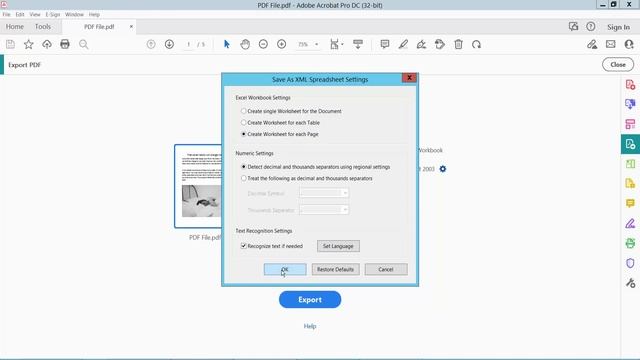Click the current page number field
640x360 pixels.
click(189, 44)
